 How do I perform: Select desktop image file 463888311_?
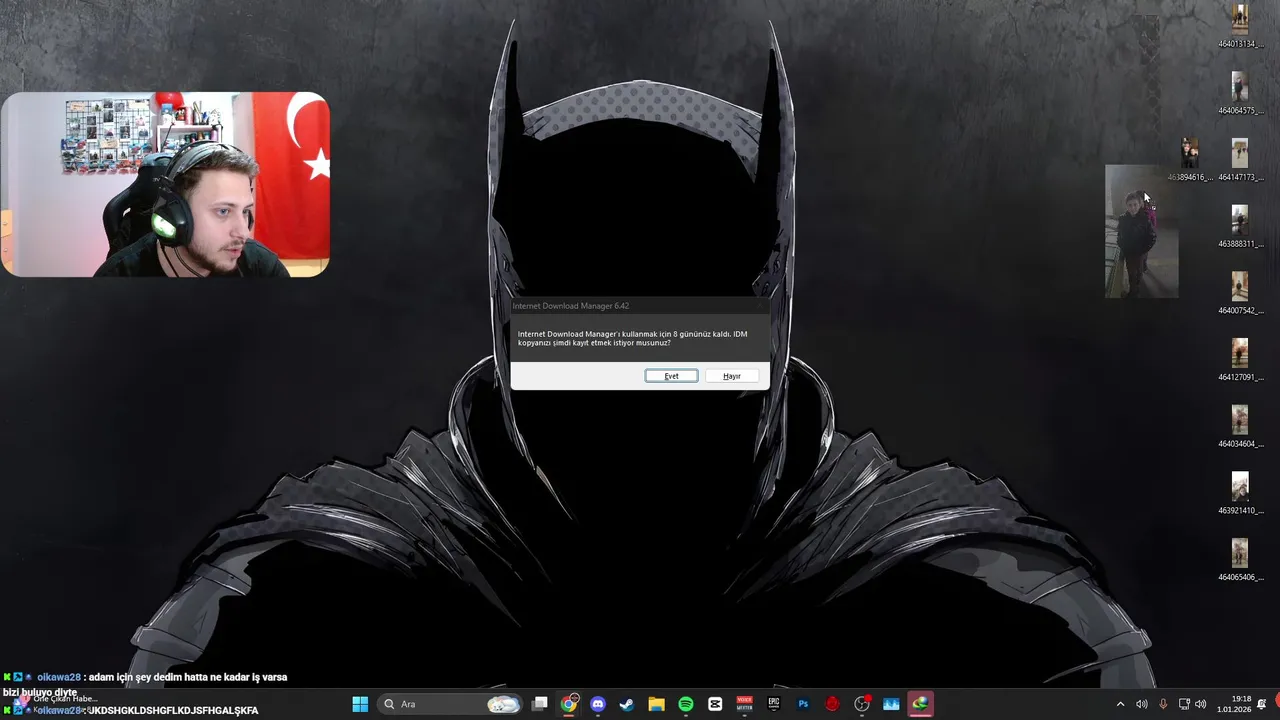pos(1240,227)
